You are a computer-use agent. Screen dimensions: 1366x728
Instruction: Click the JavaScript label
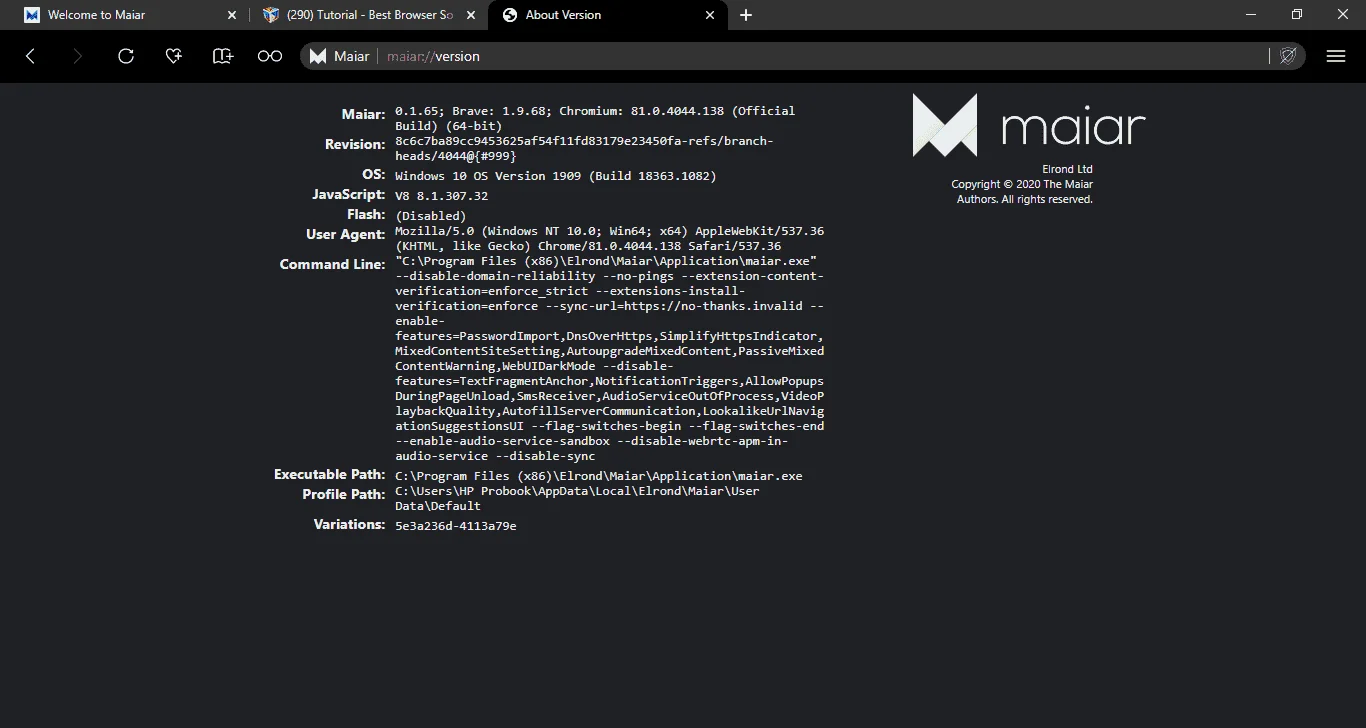pos(348,195)
